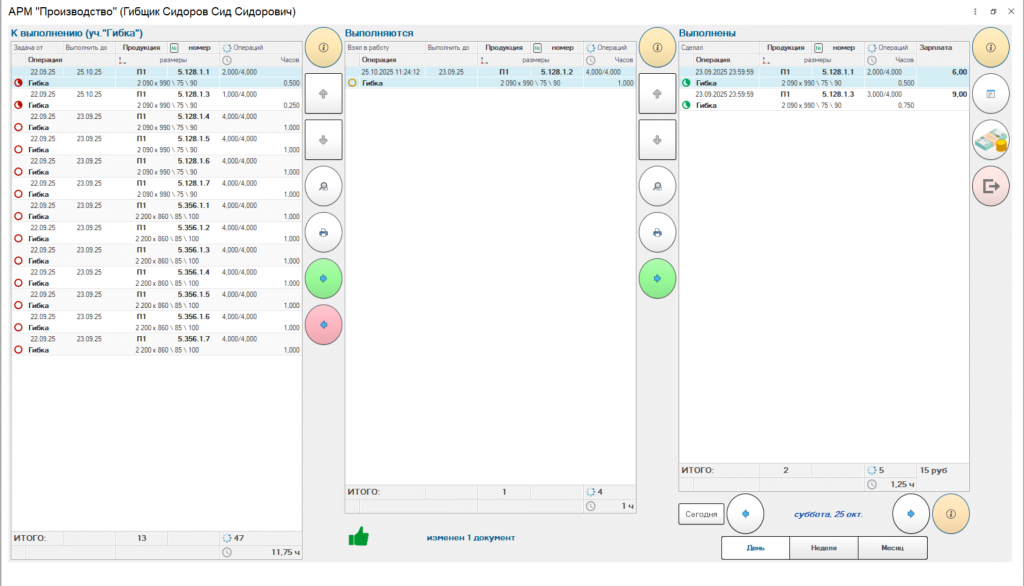Click '11,75 ч' hours total
This screenshot has width=1024, height=586.
(x=285, y=553)
